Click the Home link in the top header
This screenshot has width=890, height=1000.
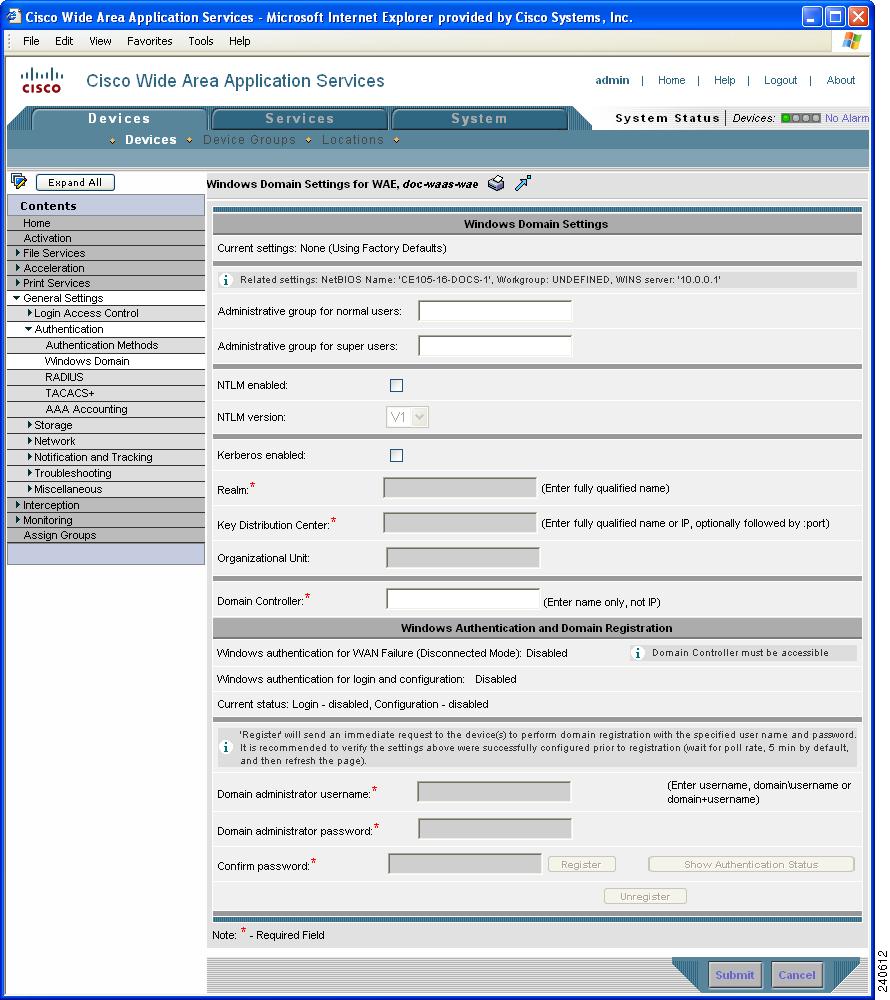(671, 80)
